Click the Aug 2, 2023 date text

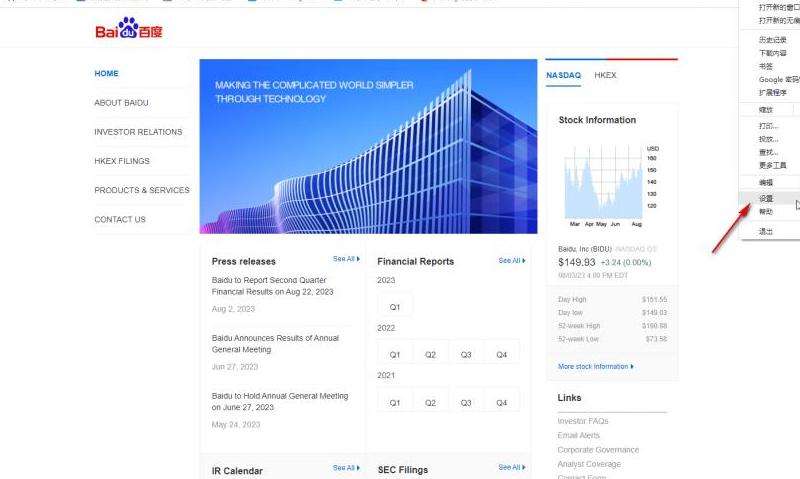(x=233, y=309)
